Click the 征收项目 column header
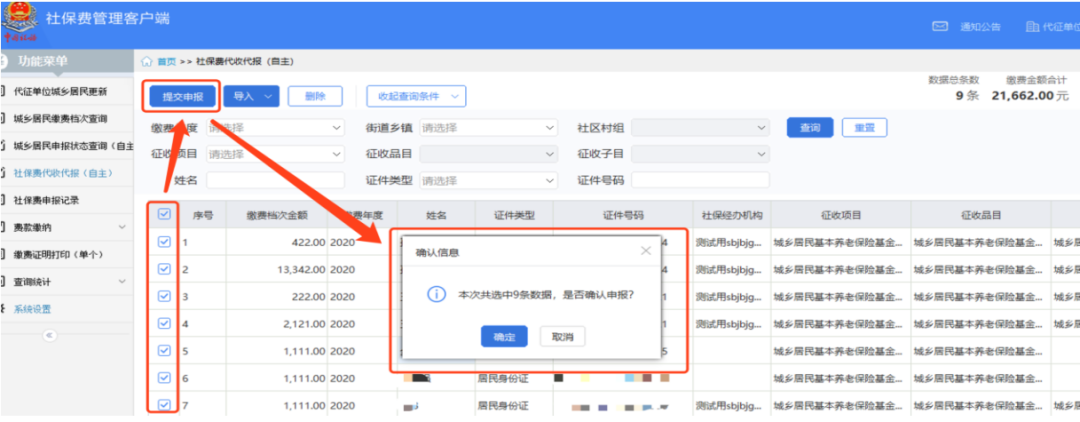Screen dimensions: 1080x422 click(x=841, y=215)
